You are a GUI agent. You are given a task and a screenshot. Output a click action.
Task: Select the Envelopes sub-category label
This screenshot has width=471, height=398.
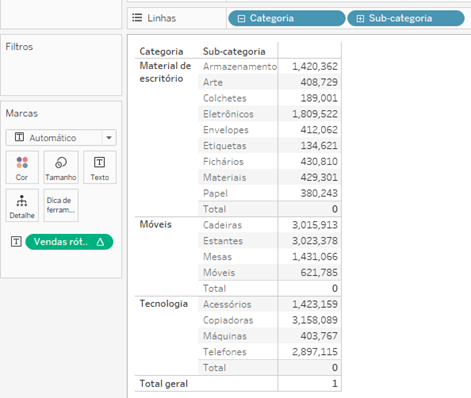(226, 130)
